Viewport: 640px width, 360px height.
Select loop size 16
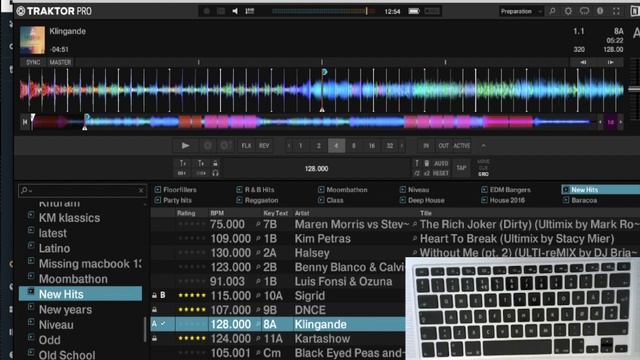tap(372, 146)
